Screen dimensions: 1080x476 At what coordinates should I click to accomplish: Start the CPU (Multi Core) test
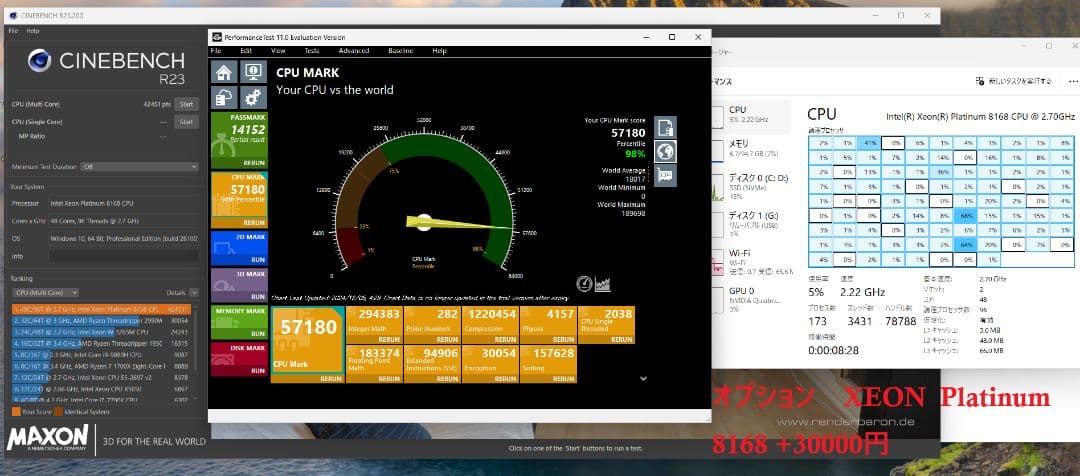186,104
